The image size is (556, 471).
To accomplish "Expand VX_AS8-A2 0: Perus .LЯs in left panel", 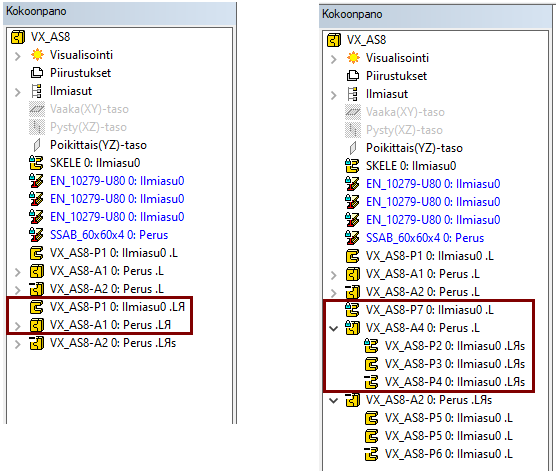I will [17, 344].
